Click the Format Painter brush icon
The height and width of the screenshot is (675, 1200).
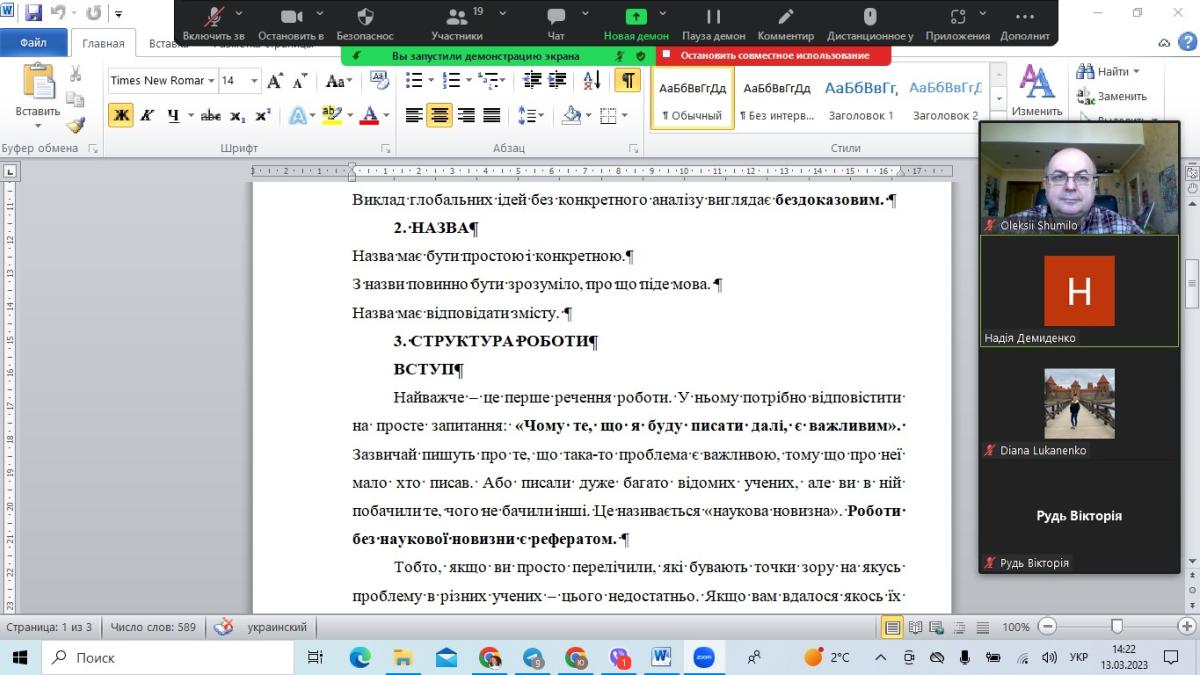tap(76, 125)
